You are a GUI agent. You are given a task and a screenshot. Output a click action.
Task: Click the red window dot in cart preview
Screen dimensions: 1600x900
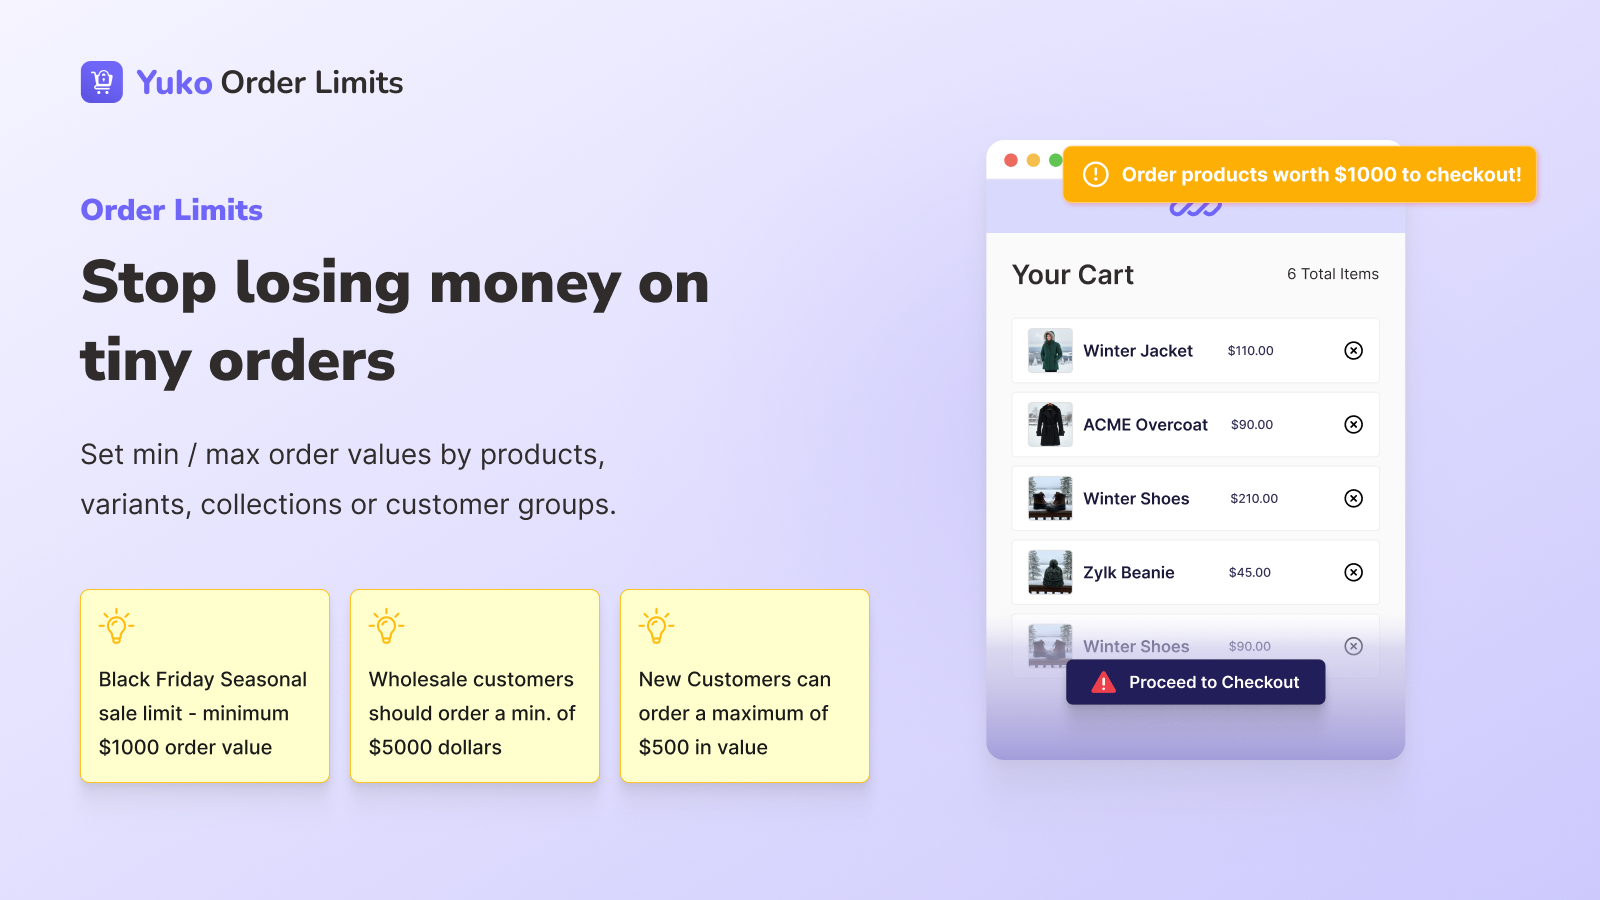[1011, 160]
